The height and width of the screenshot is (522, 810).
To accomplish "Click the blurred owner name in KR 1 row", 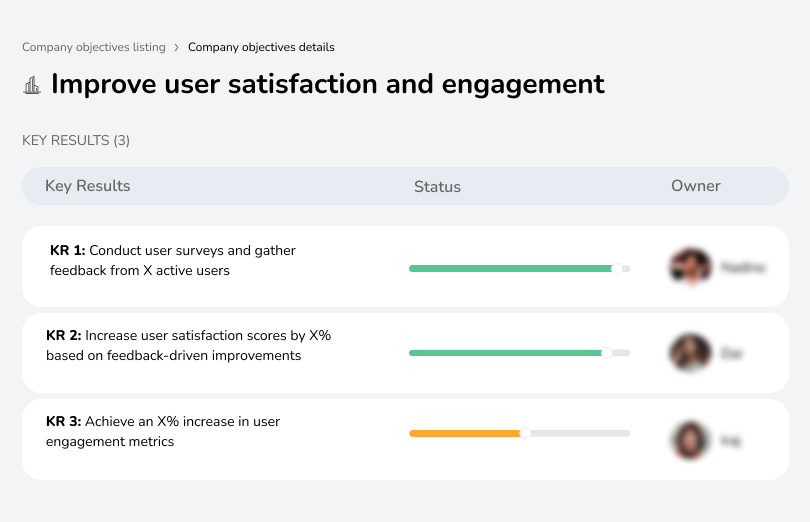I will pyautogui.click(x=743, y=267).
